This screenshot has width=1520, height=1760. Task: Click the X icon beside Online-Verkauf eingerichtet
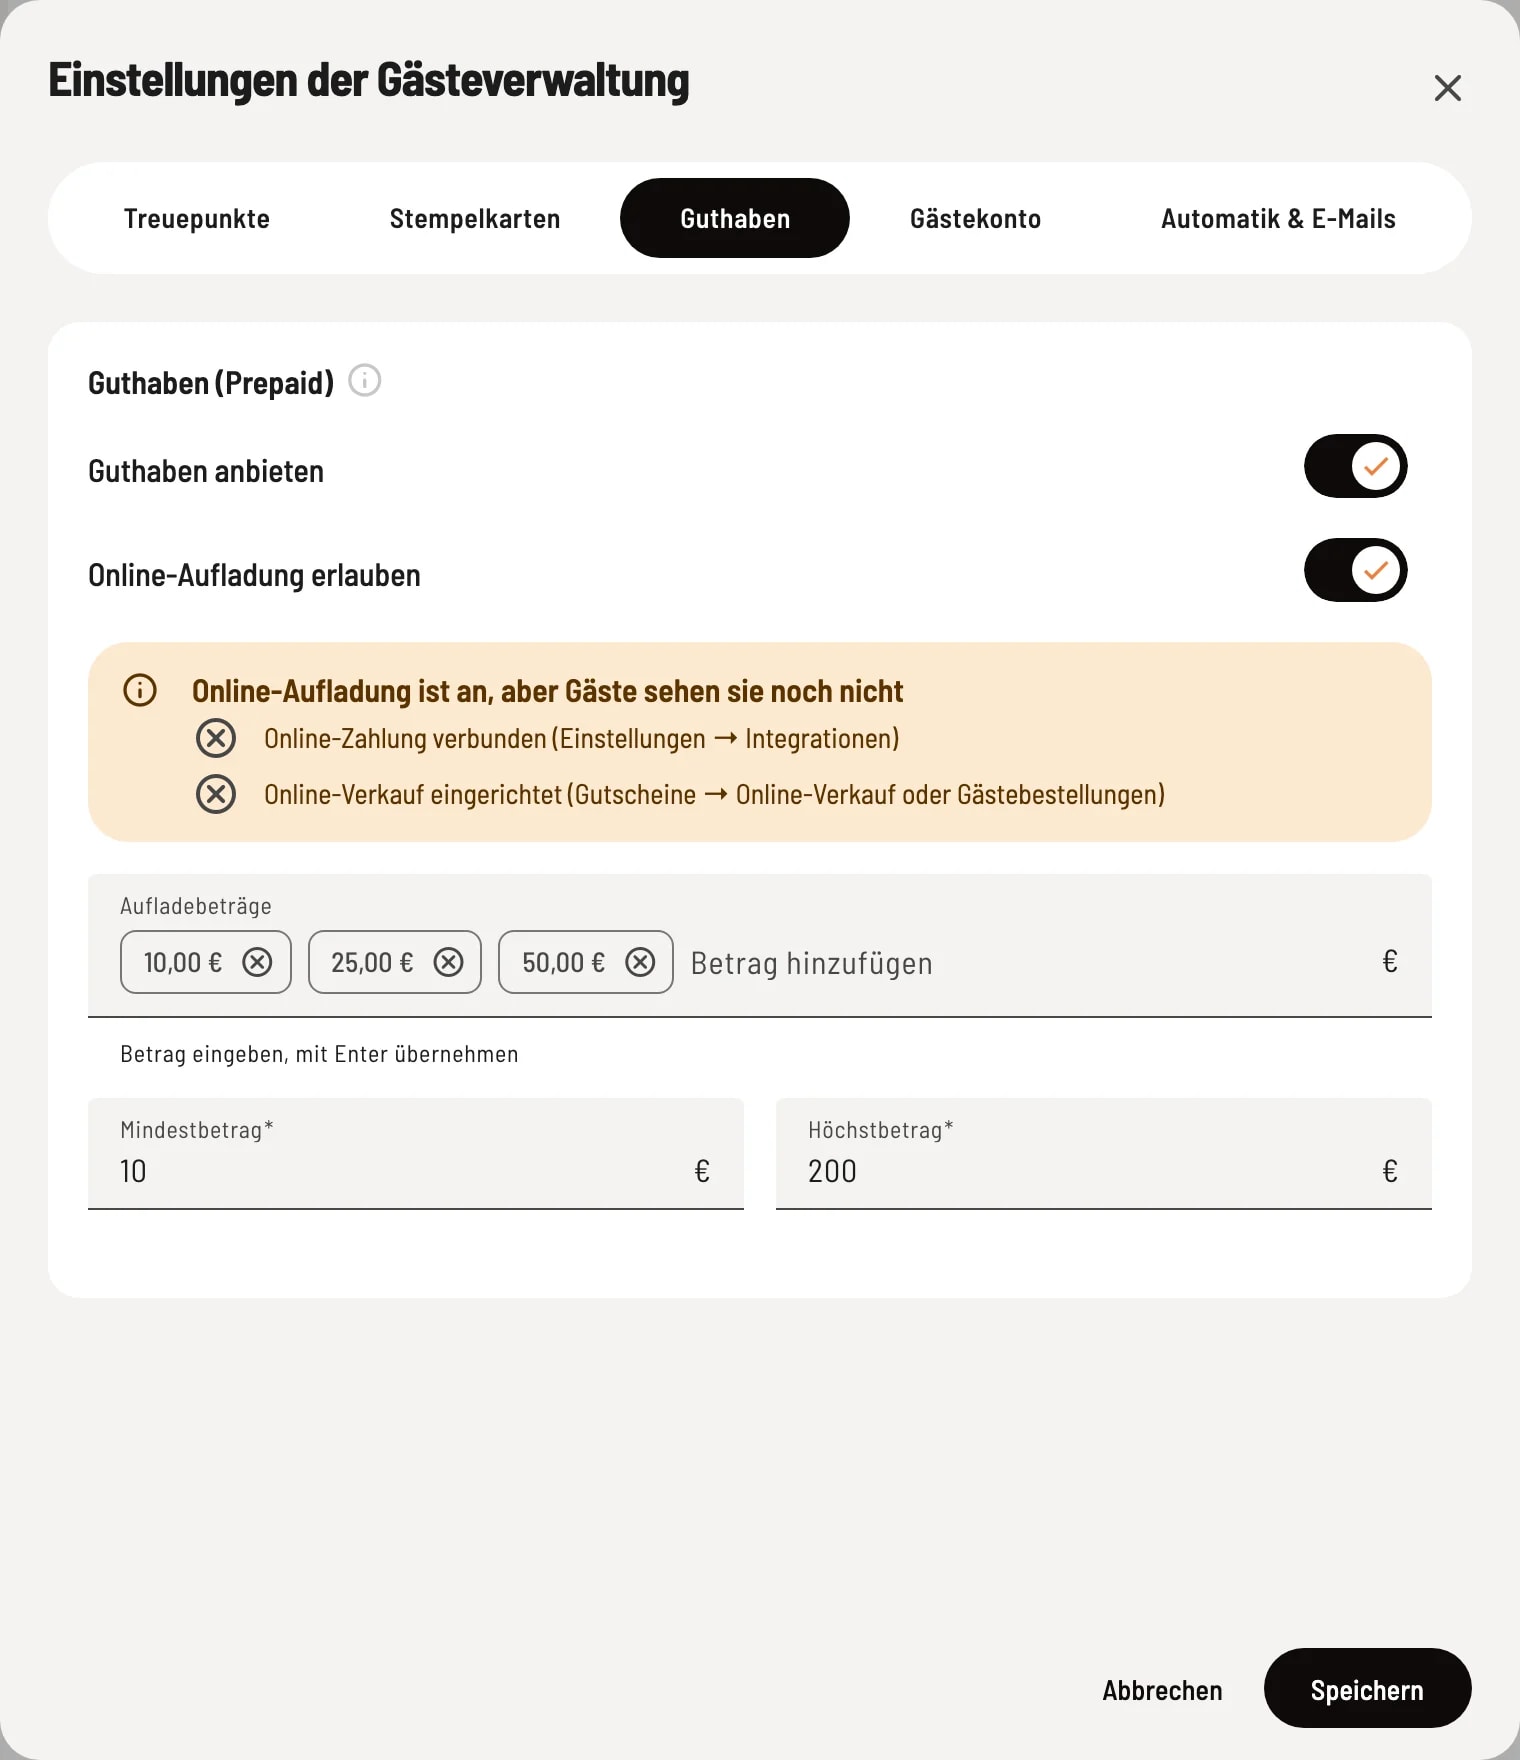[216, 794]
